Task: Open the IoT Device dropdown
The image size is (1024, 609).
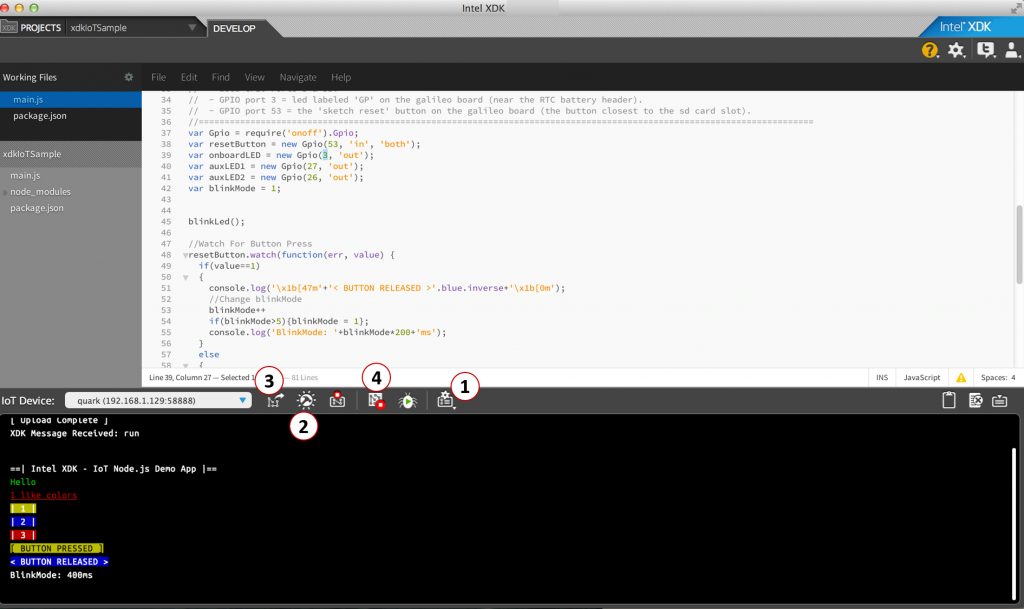Action: point(158,401)
